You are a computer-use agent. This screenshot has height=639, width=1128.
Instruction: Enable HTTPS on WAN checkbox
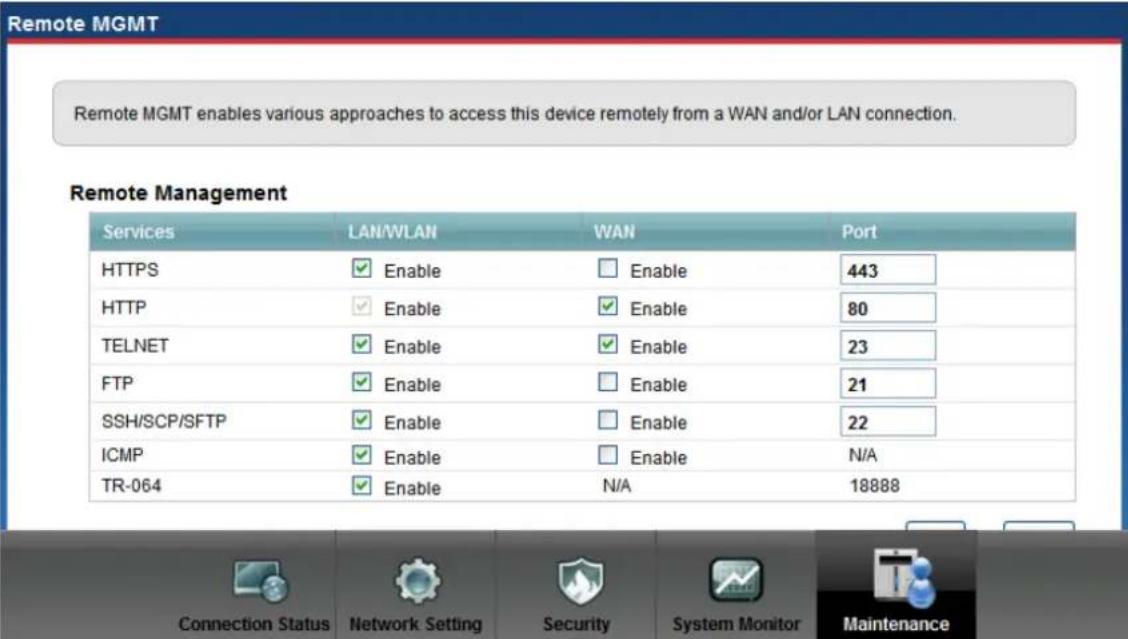pyautogui.click(x=607, y=268)
